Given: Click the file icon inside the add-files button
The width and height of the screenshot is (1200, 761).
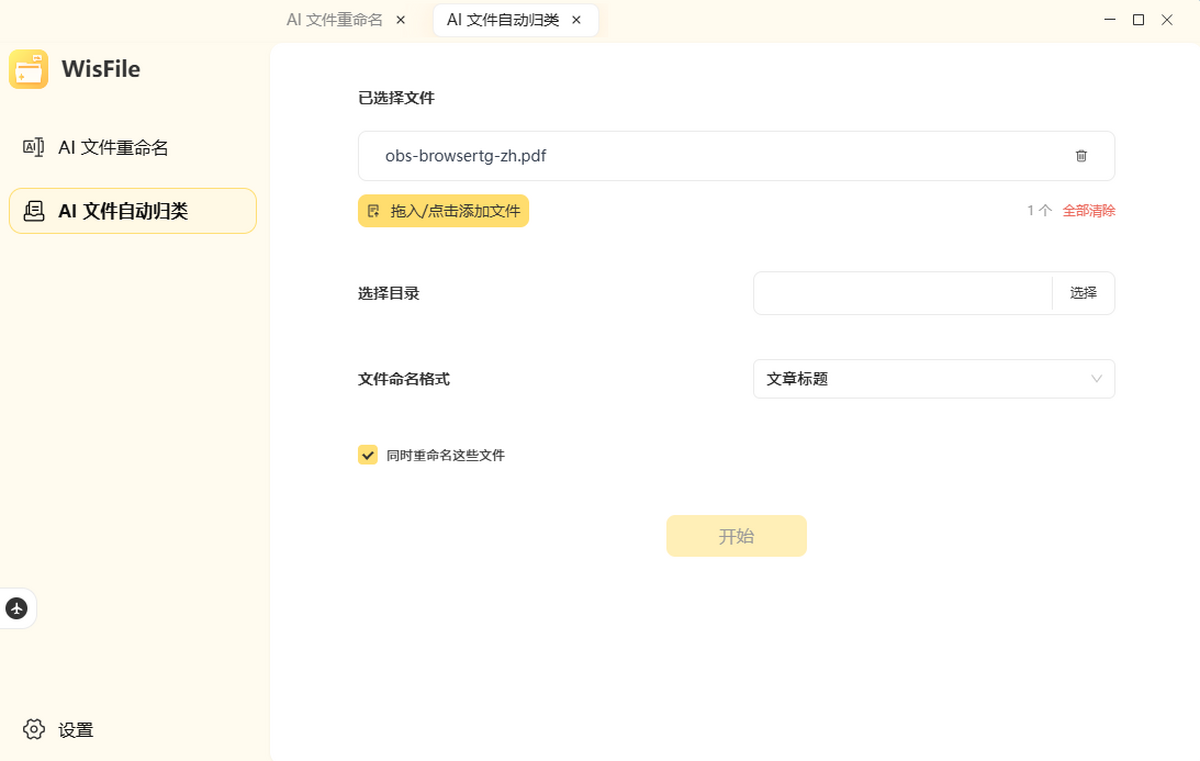Looking at the screenshot, I should (x=373, y=211).
